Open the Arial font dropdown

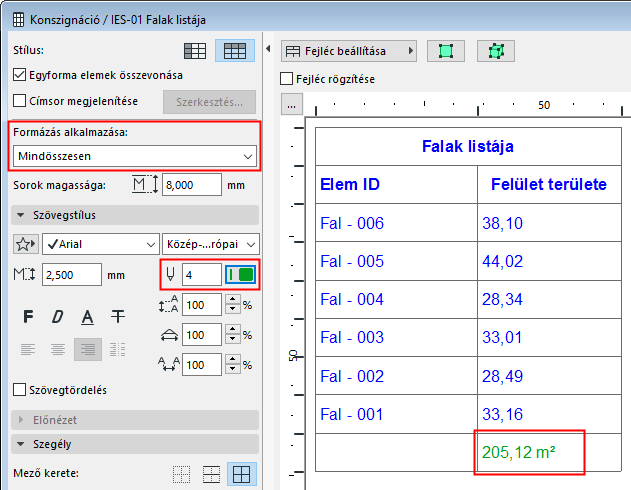[x=101, y=244]
